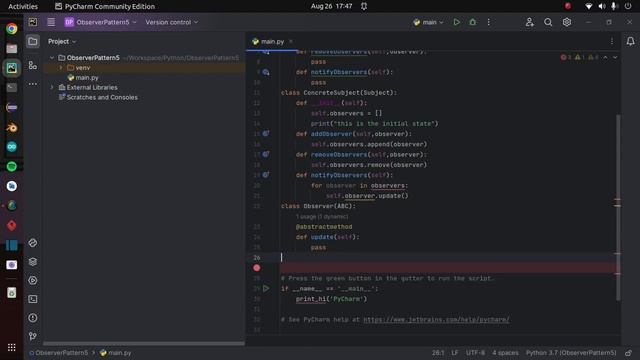This screenshot has width=640, height=360.
Task: Click implemented-method gutter icon beside Subject notifyObservers
Action: coord(266,72)
